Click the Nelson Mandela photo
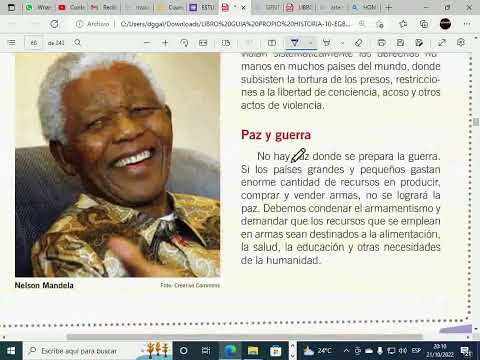480x360 pixels. pyautogui.click(x=117, y=165)
